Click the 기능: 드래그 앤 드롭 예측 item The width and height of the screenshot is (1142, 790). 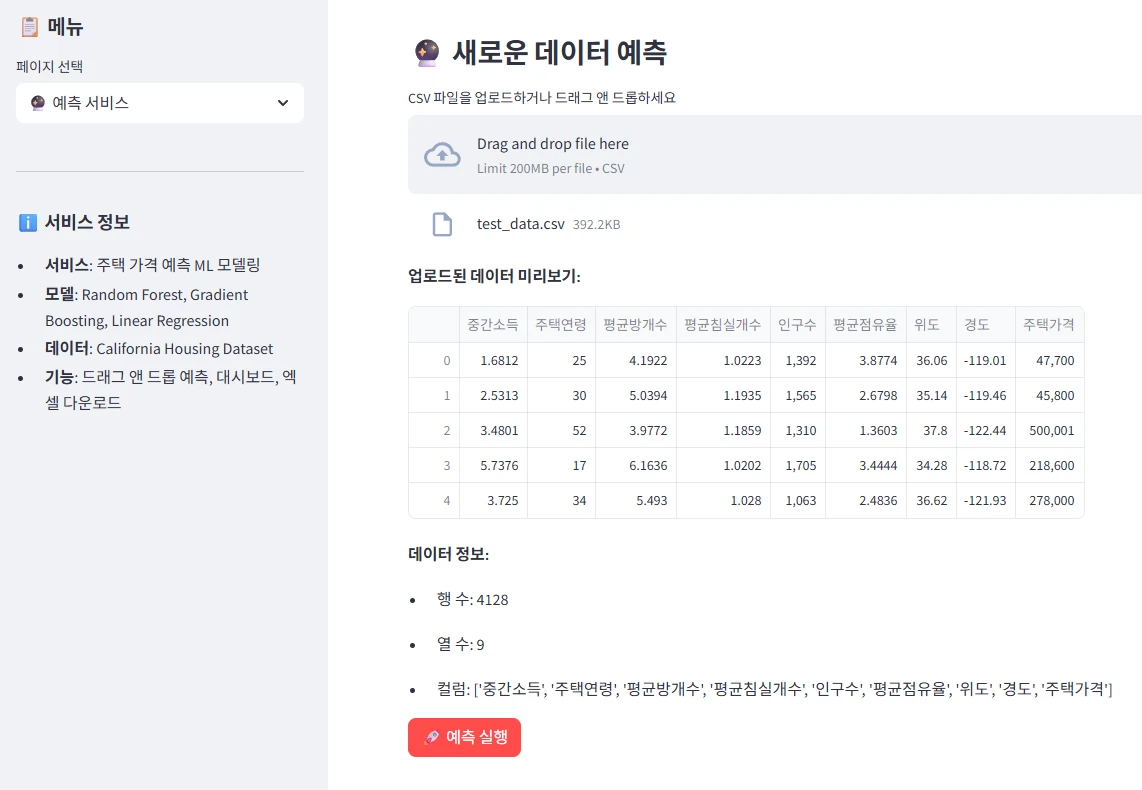click(x=170, y=390)
